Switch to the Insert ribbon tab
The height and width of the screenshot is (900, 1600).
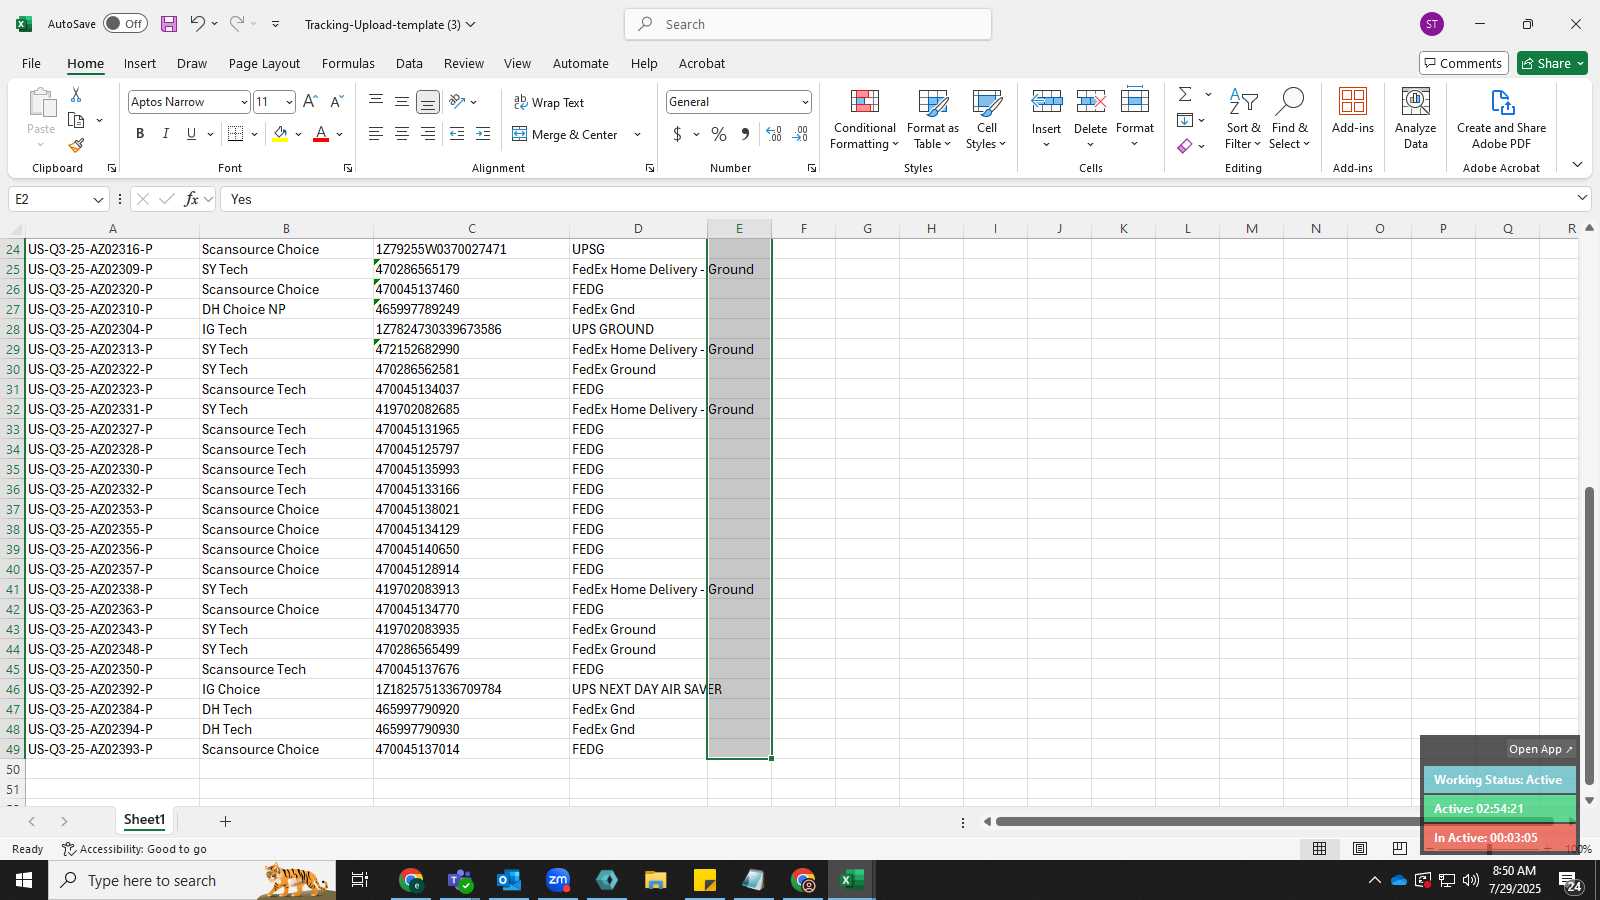(x=140, y=63)
